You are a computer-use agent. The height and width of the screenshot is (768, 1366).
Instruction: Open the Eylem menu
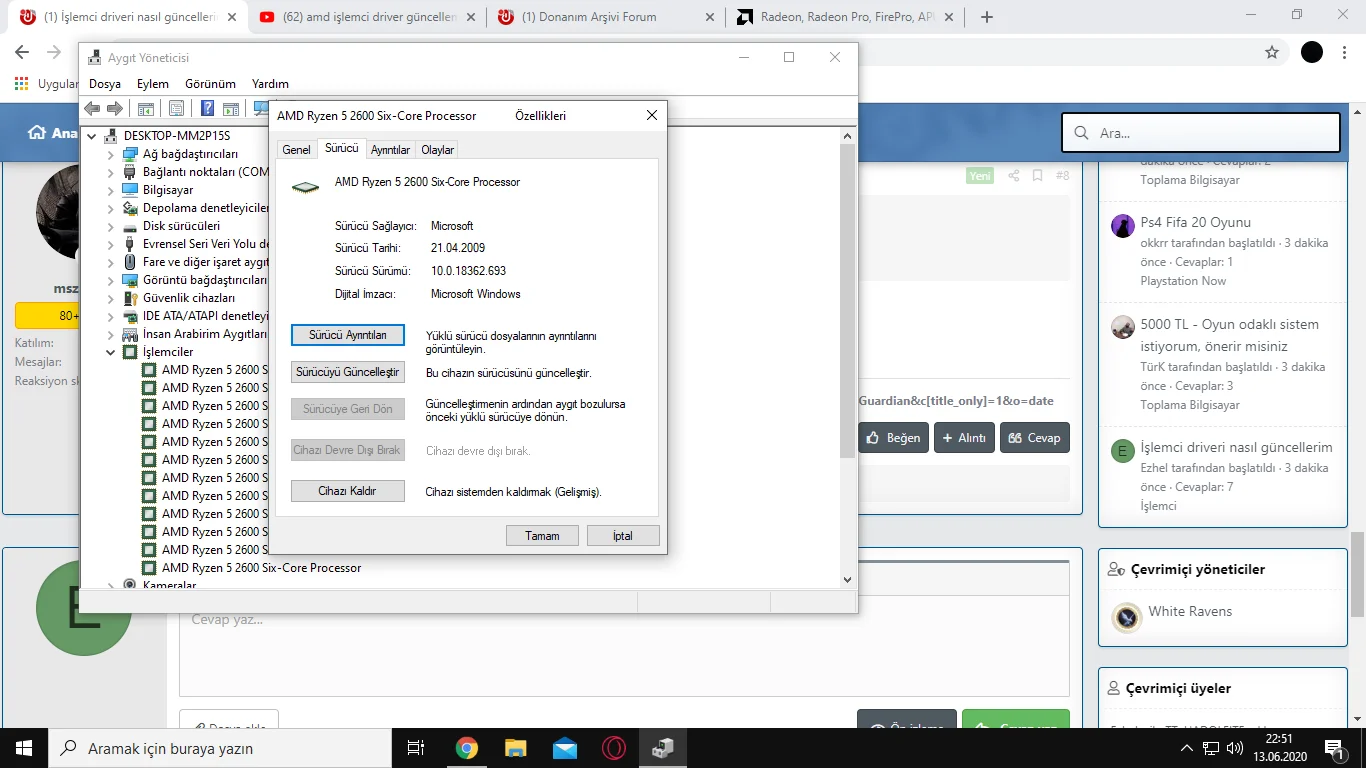[153, 84]
